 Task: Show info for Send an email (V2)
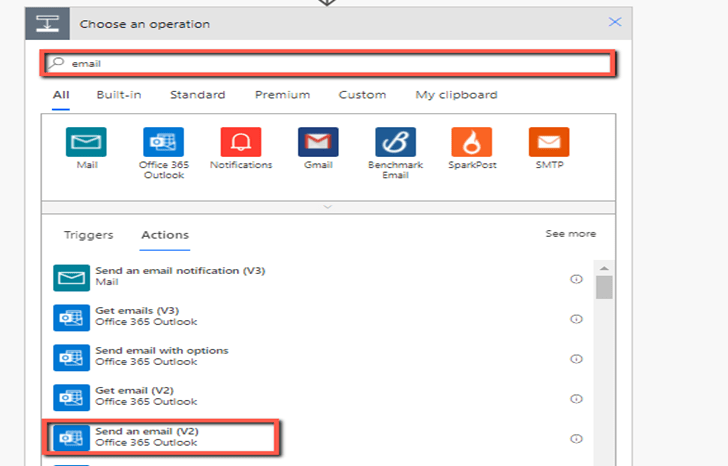pos(576,439)
